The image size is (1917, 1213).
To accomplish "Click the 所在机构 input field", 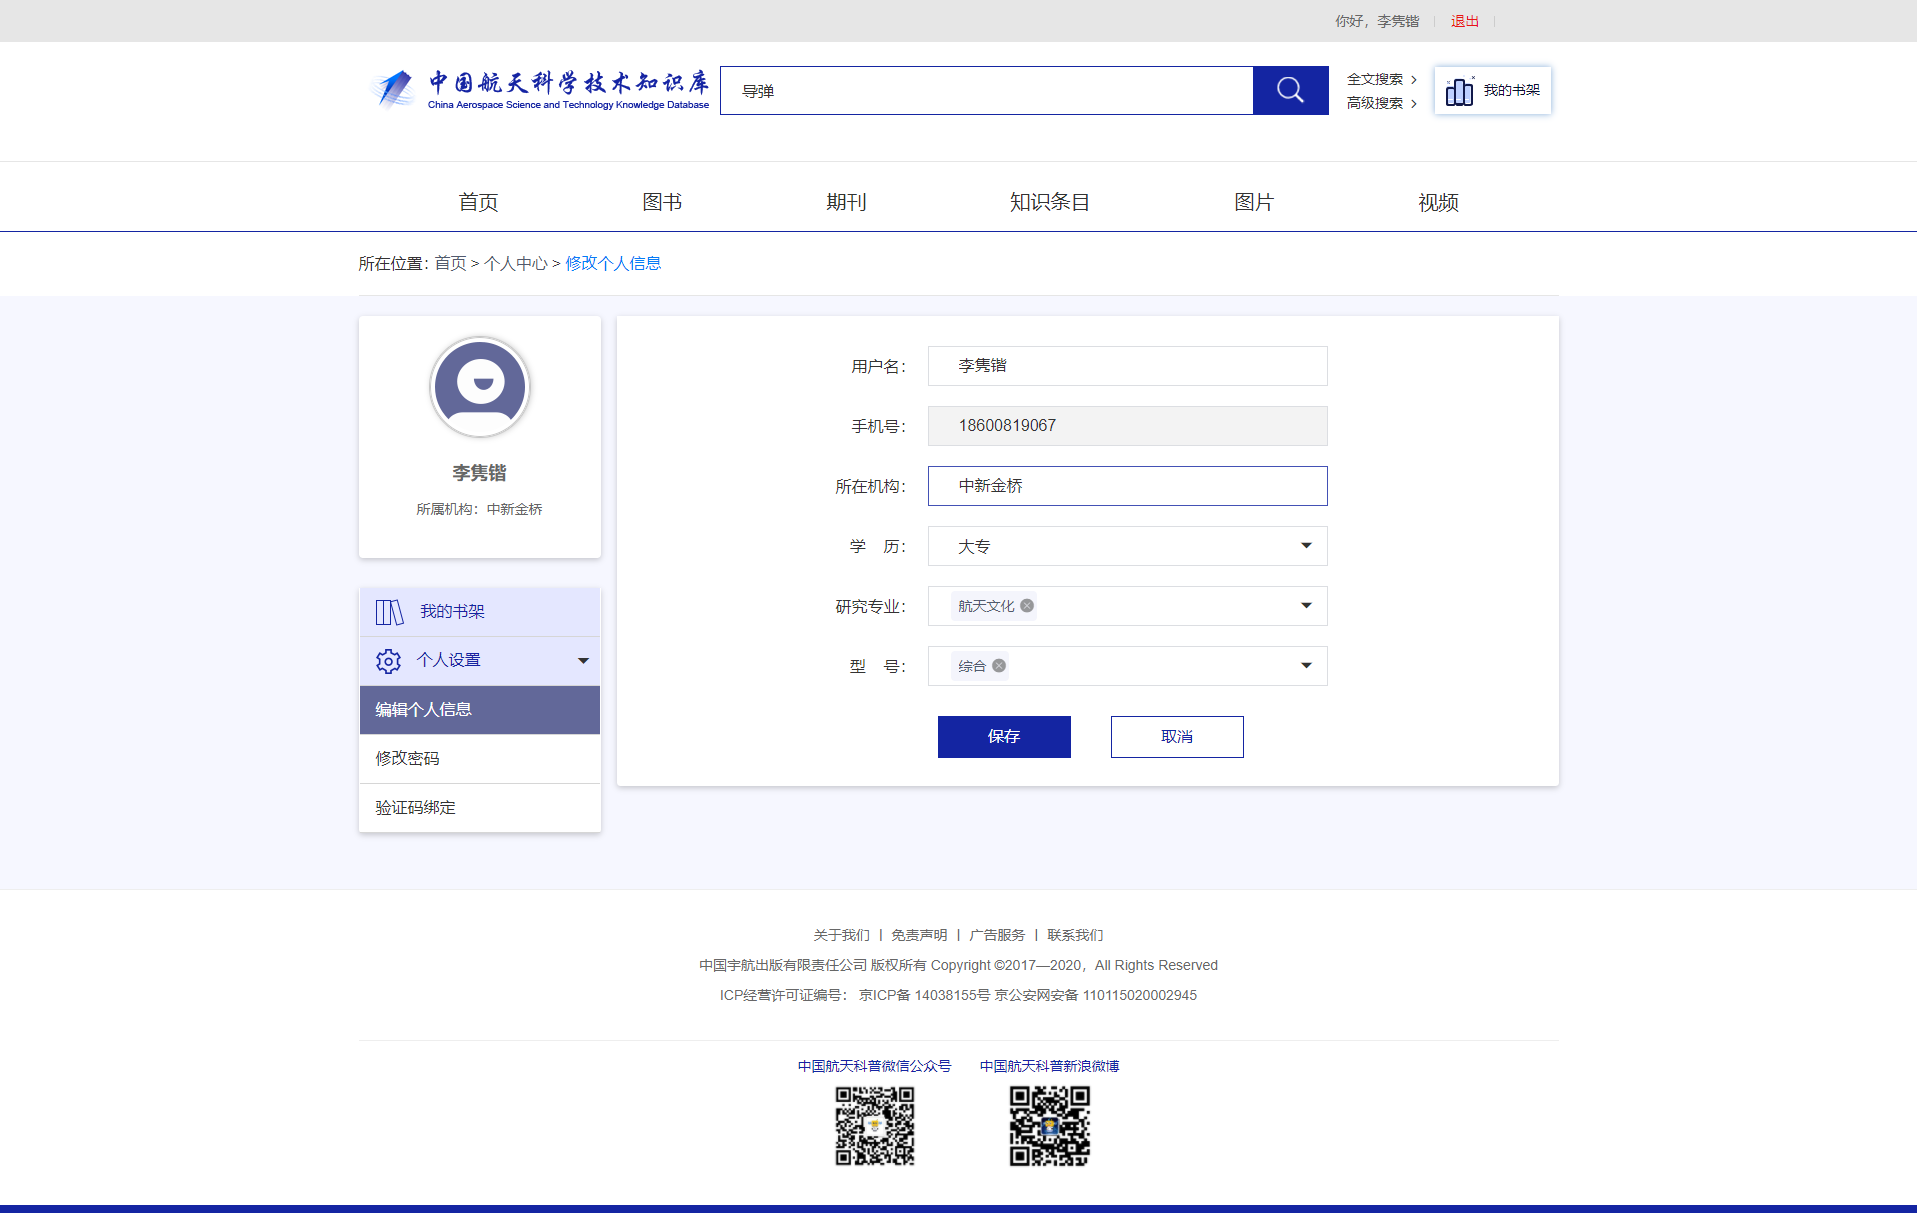I will point(1127,486).
